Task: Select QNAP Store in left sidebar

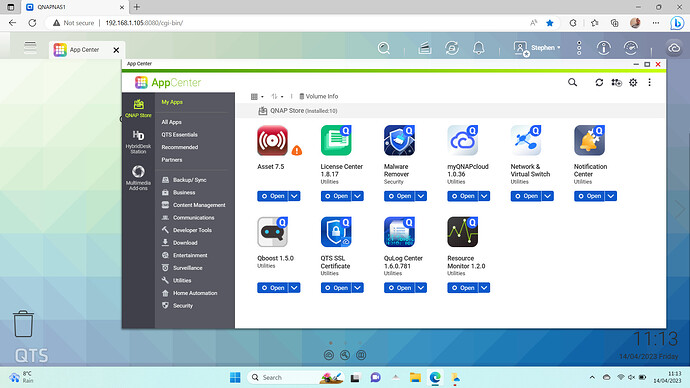Action: click(138, 108)
